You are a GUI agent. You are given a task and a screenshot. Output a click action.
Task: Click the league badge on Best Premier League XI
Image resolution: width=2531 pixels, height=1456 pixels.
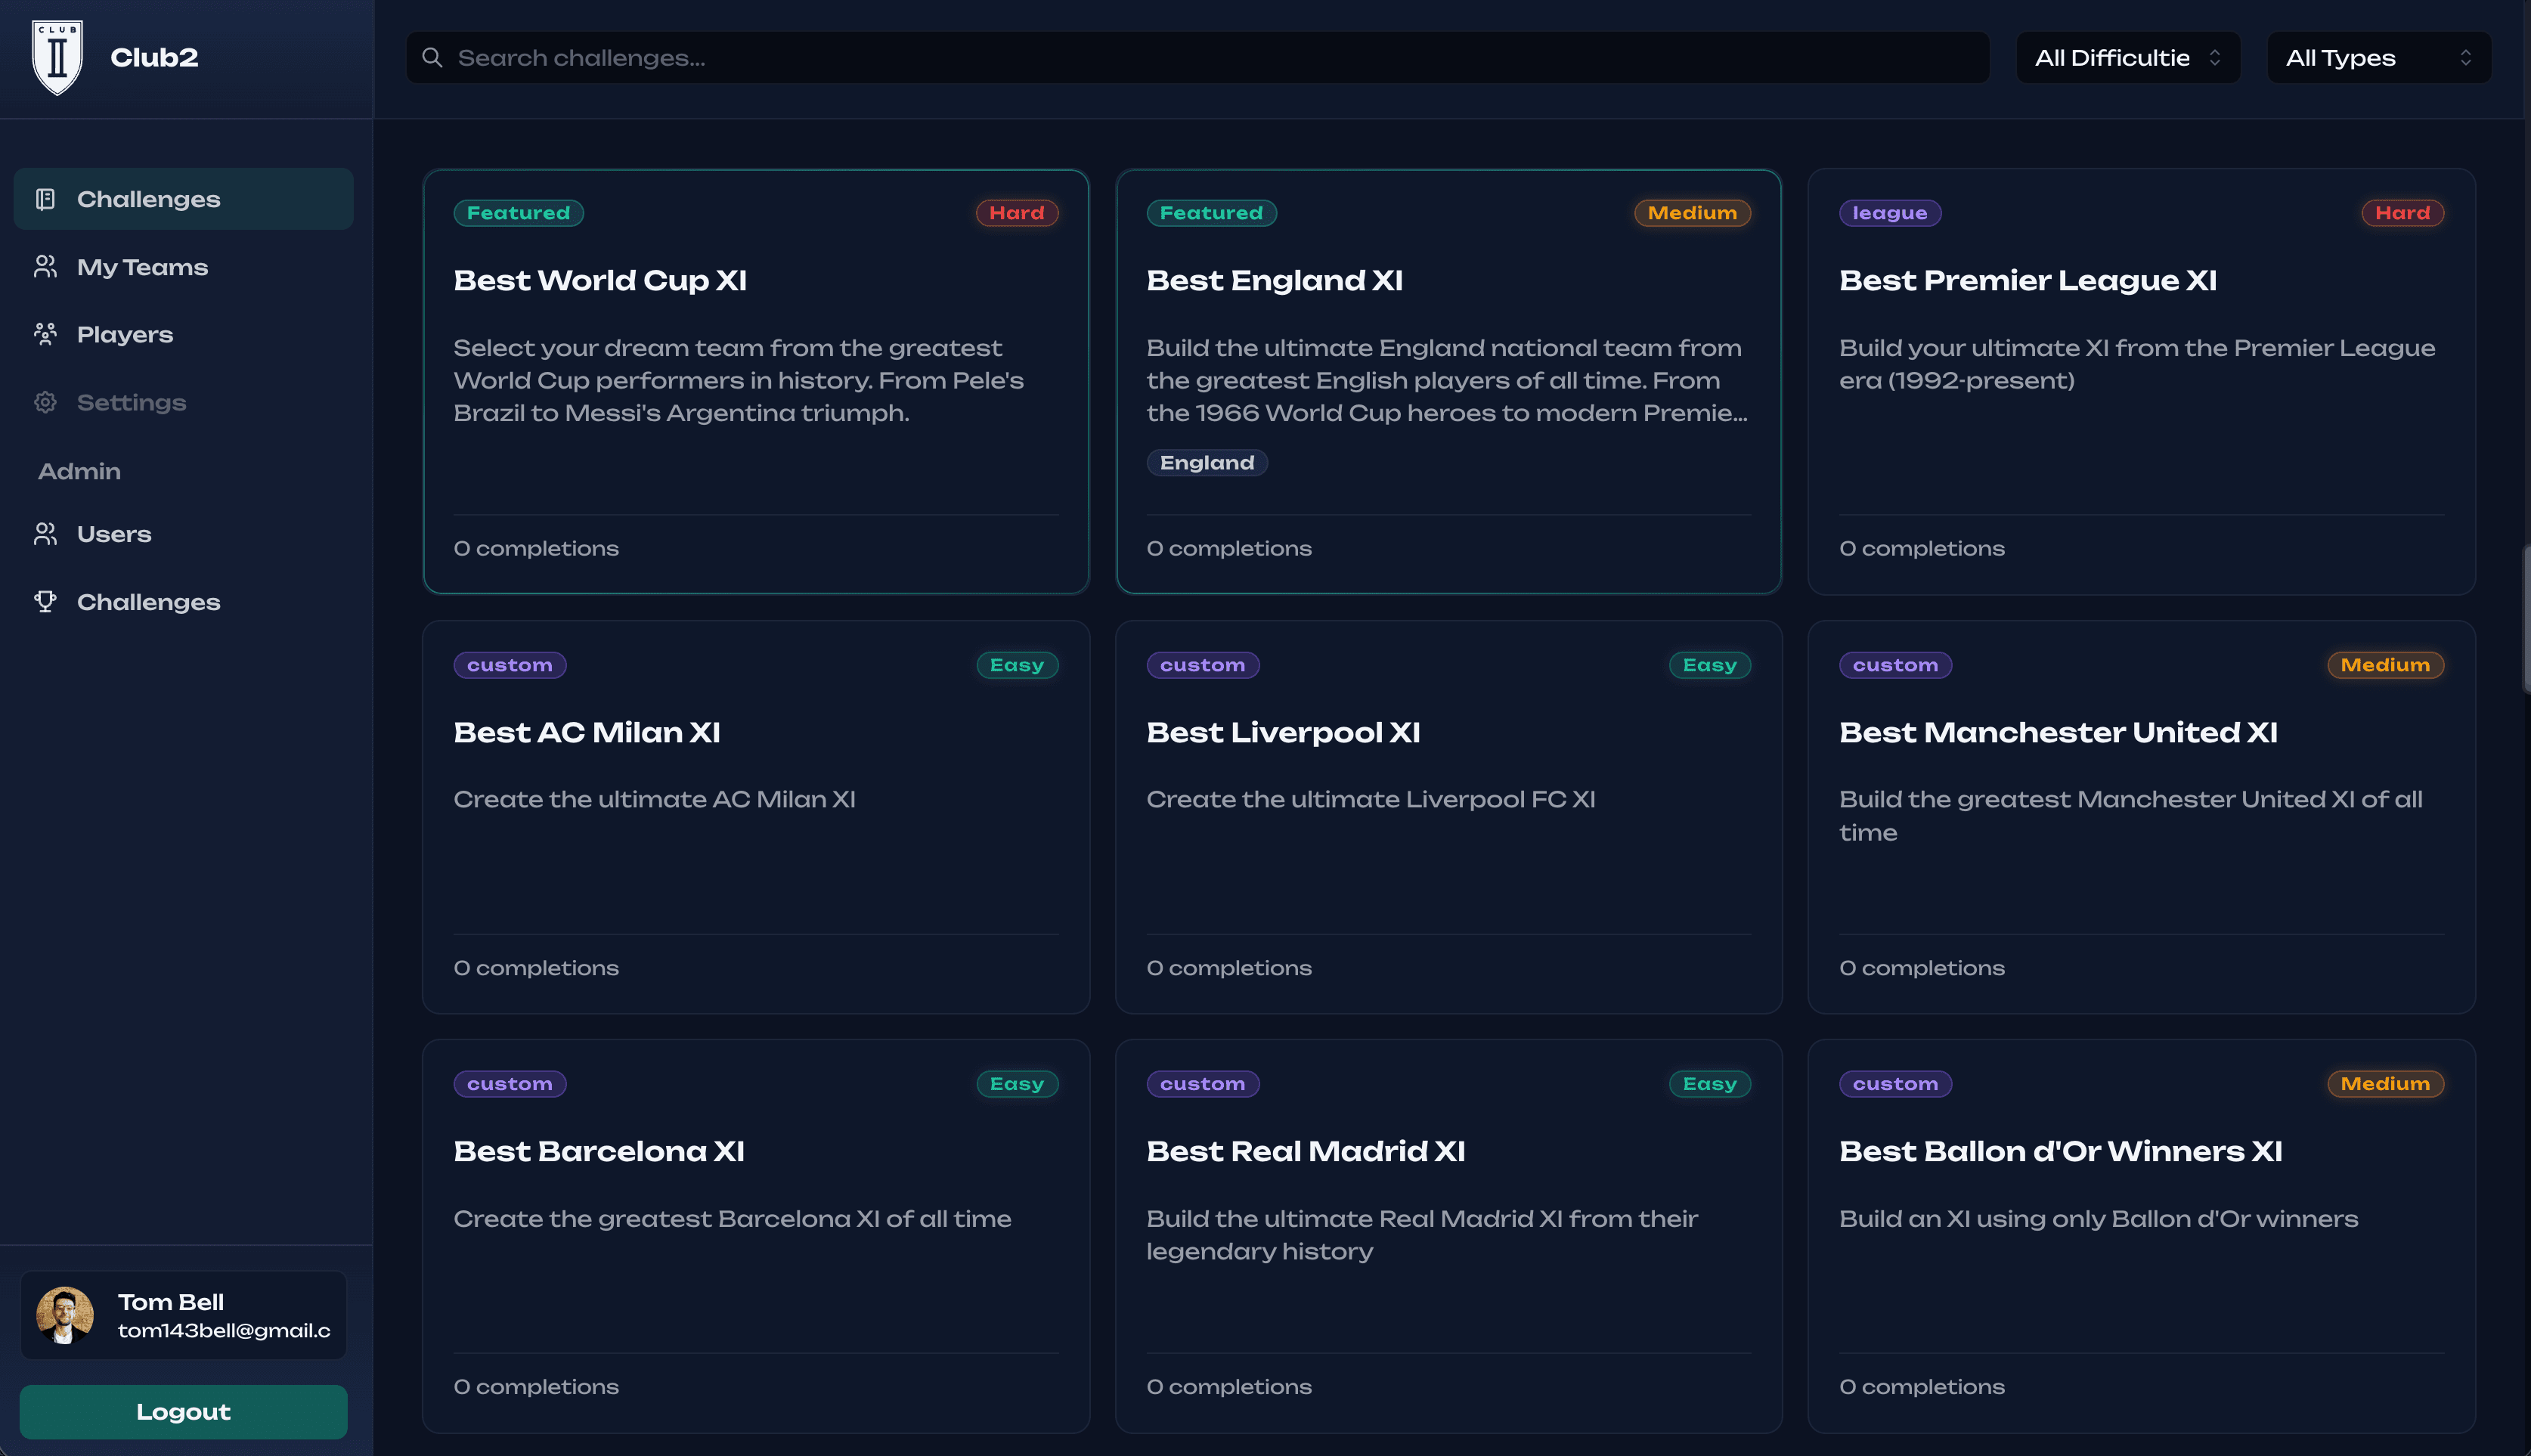click(1890, 213)
